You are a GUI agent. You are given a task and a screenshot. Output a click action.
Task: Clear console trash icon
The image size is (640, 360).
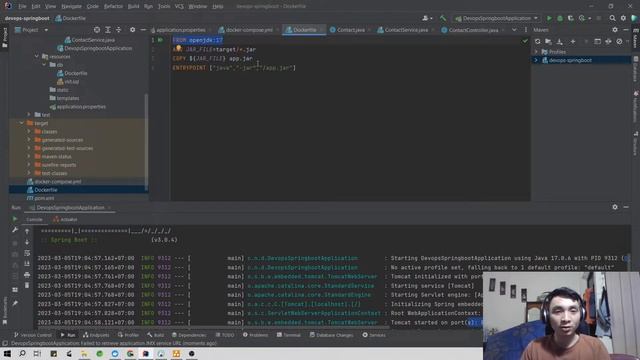[27, 285]
